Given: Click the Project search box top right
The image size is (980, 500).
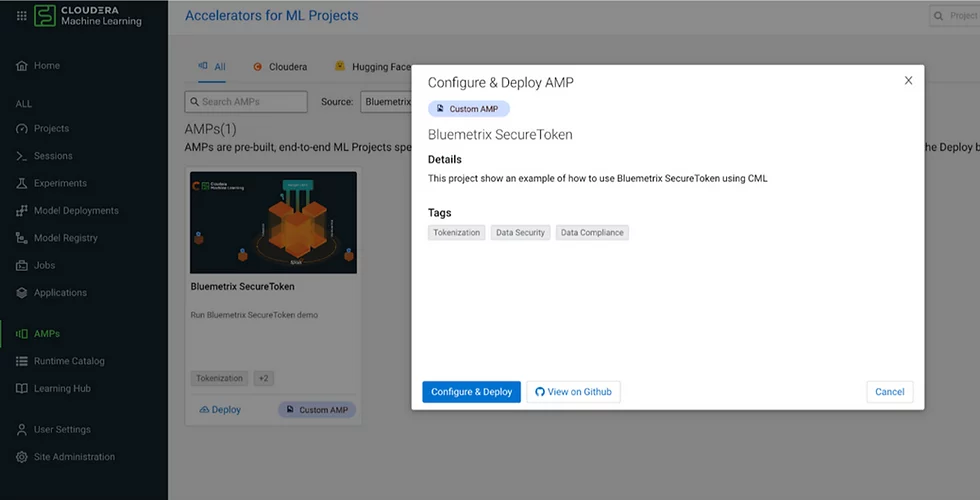Looking at the screenshot, I should click(954, 16).
